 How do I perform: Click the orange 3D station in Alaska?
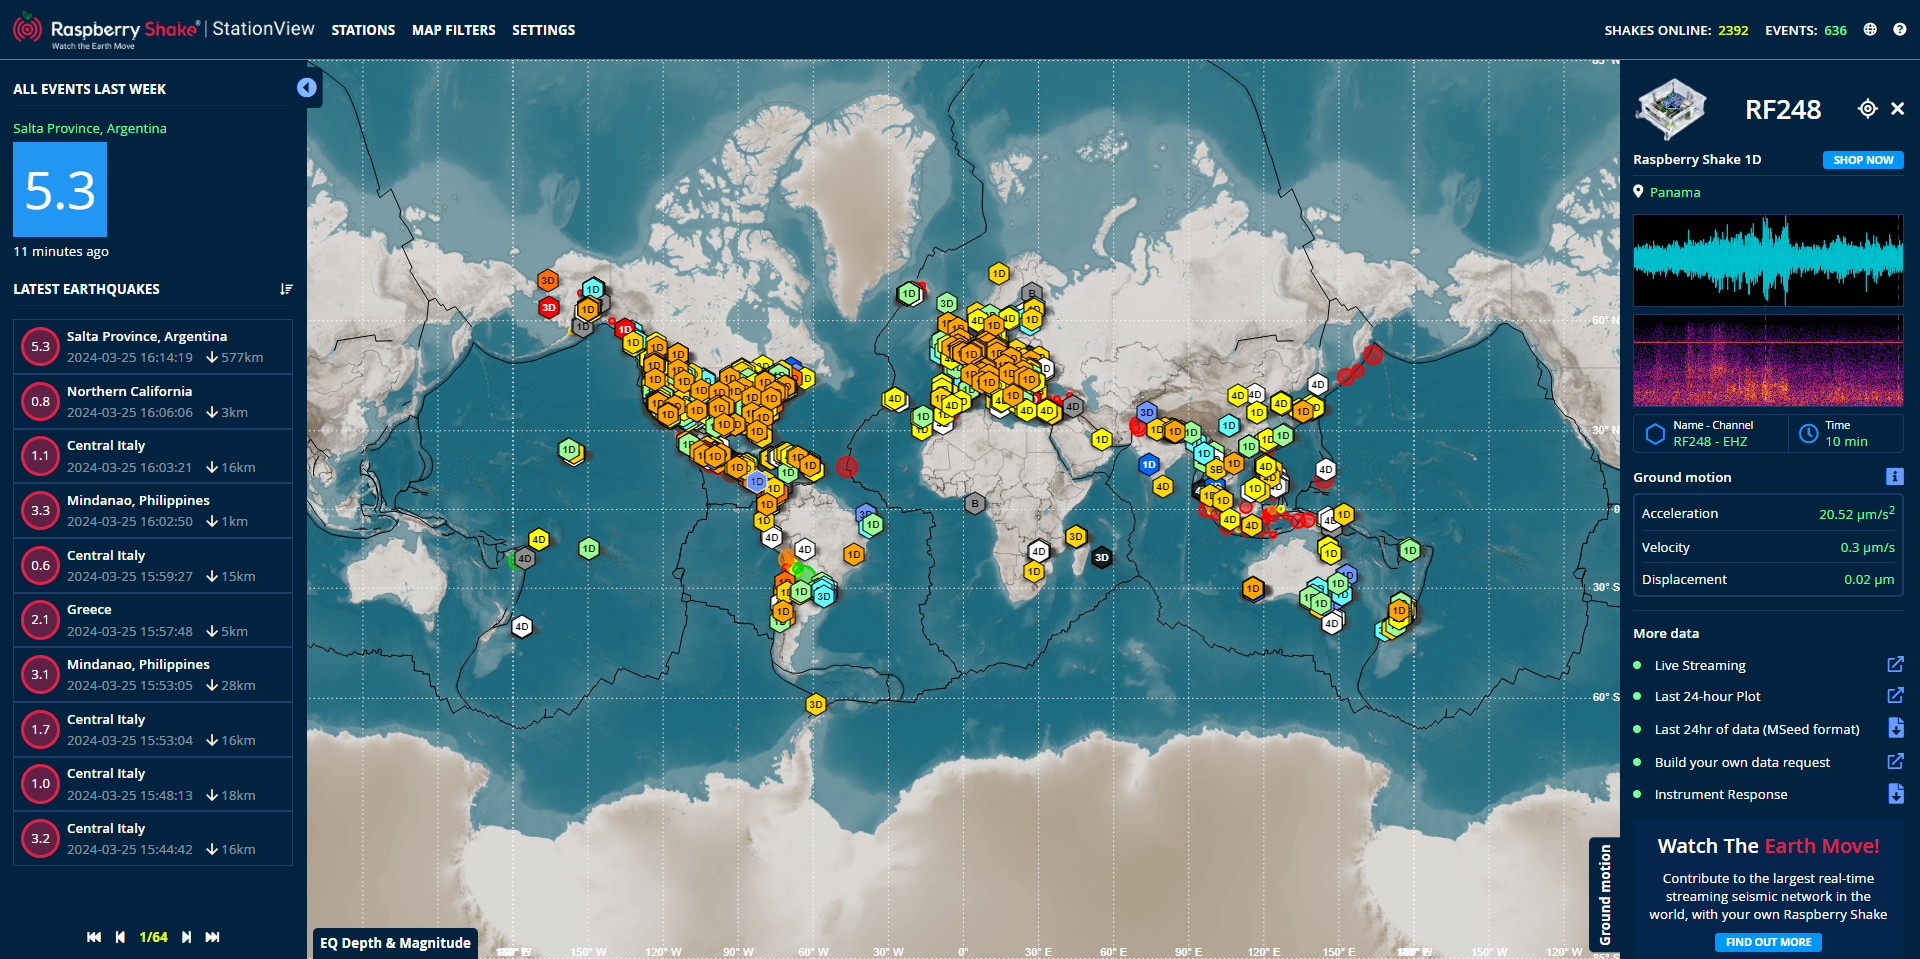tap(547, 280)
